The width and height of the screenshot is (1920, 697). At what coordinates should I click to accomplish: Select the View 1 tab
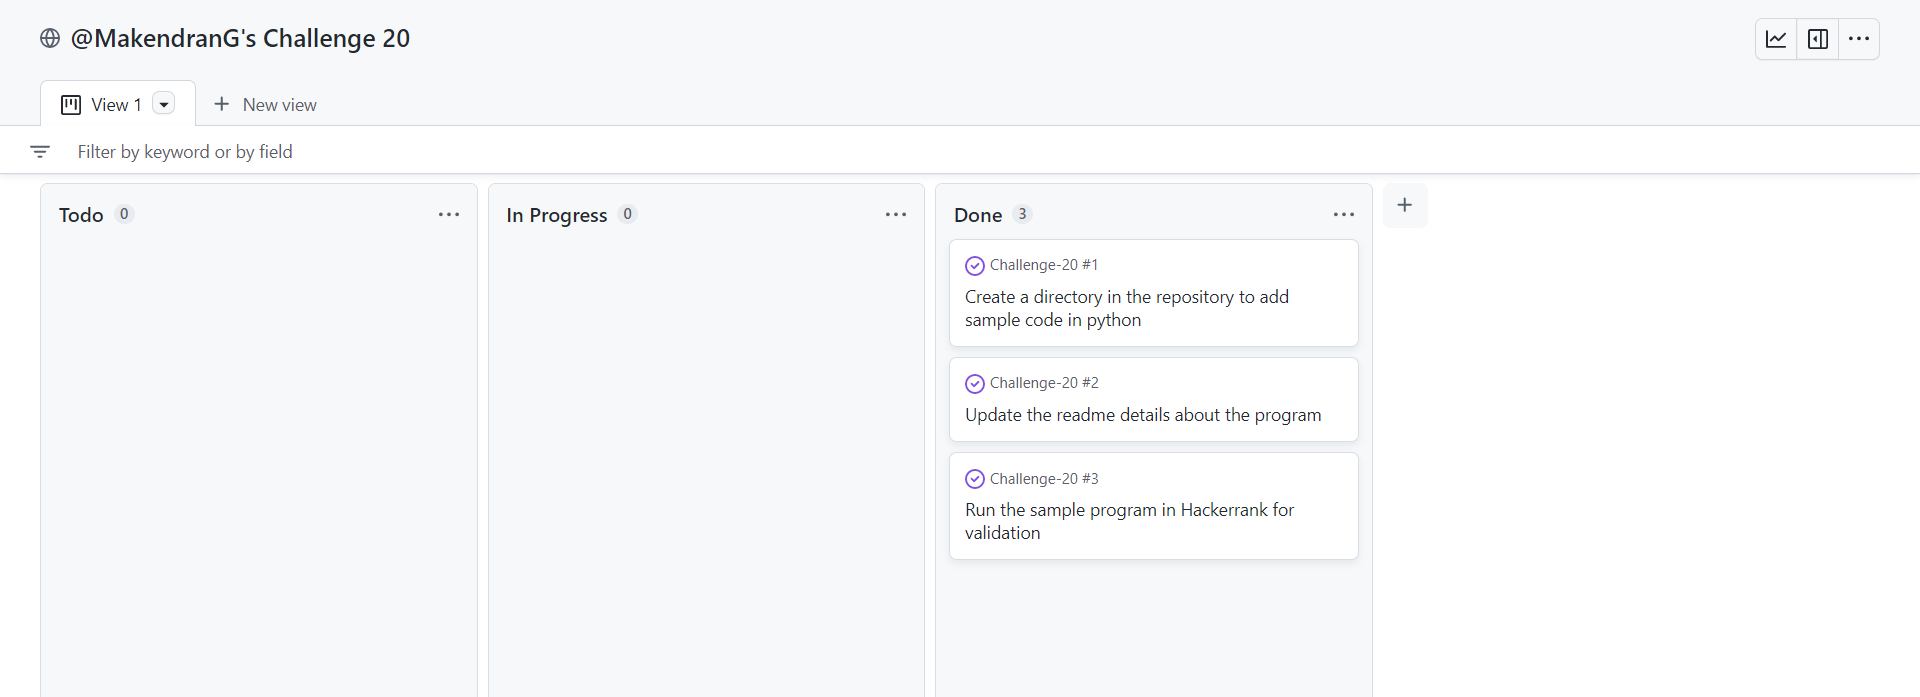tap(116, 105)
